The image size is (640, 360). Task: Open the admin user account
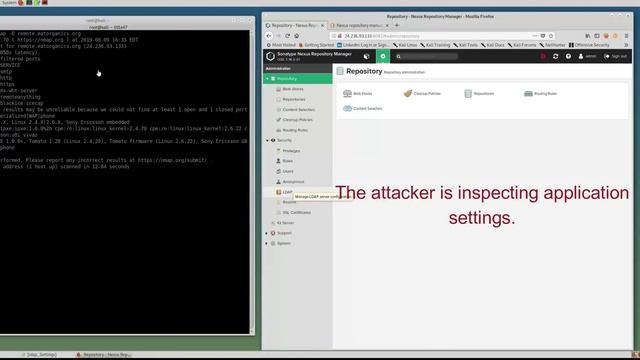[587, 56]
